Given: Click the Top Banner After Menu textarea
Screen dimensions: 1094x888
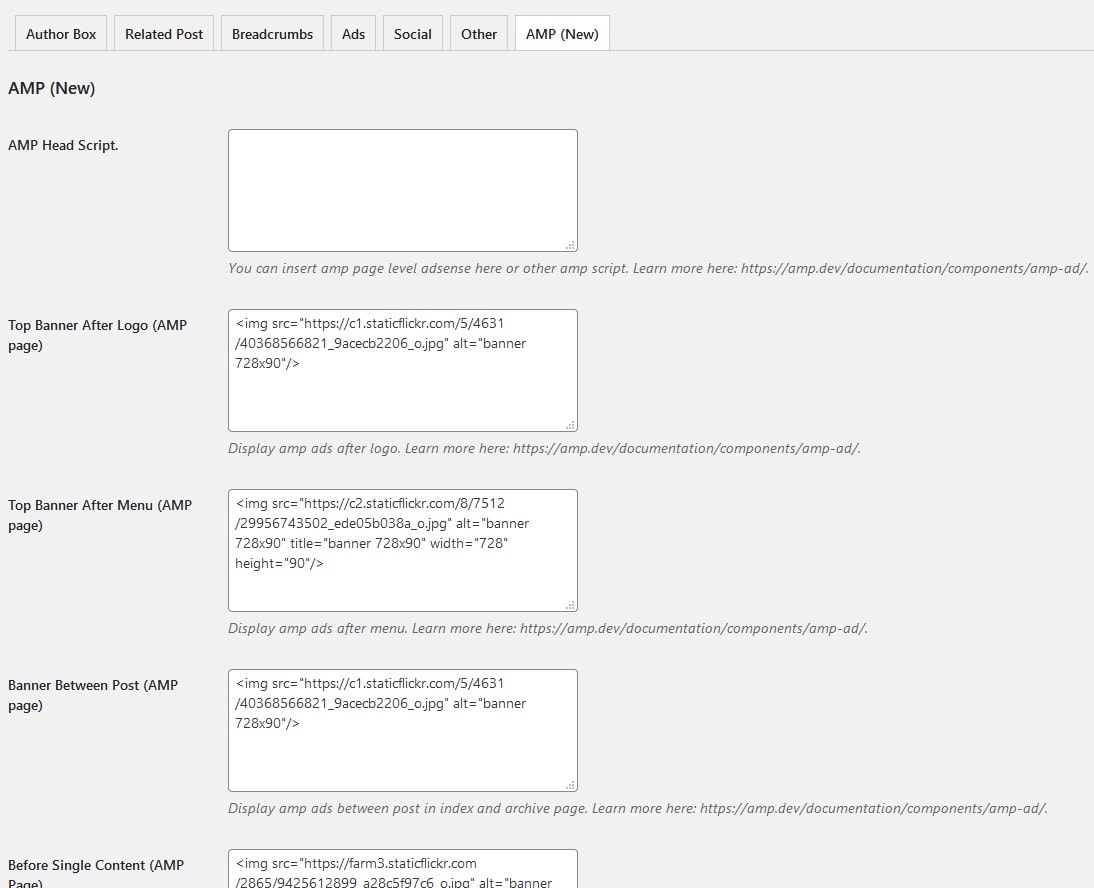Looking at the screenshot, I should [402, 550].
